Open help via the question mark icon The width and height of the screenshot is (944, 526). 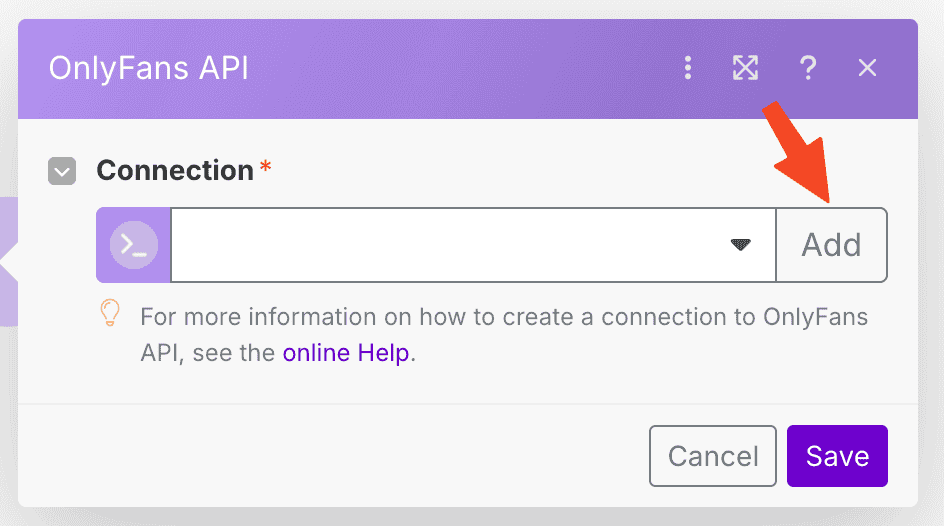click(808, 68)
